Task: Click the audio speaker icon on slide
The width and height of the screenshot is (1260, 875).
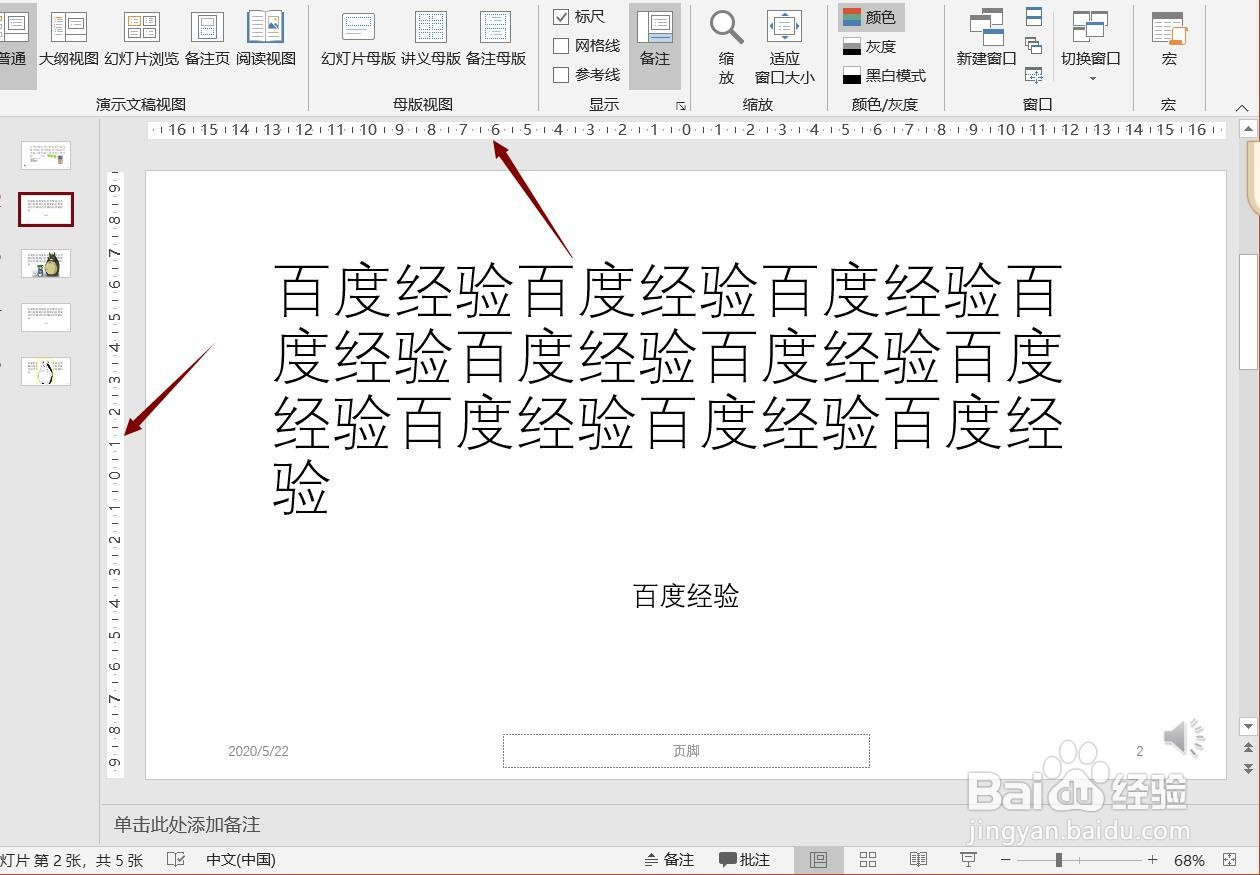Action: 1184,738
